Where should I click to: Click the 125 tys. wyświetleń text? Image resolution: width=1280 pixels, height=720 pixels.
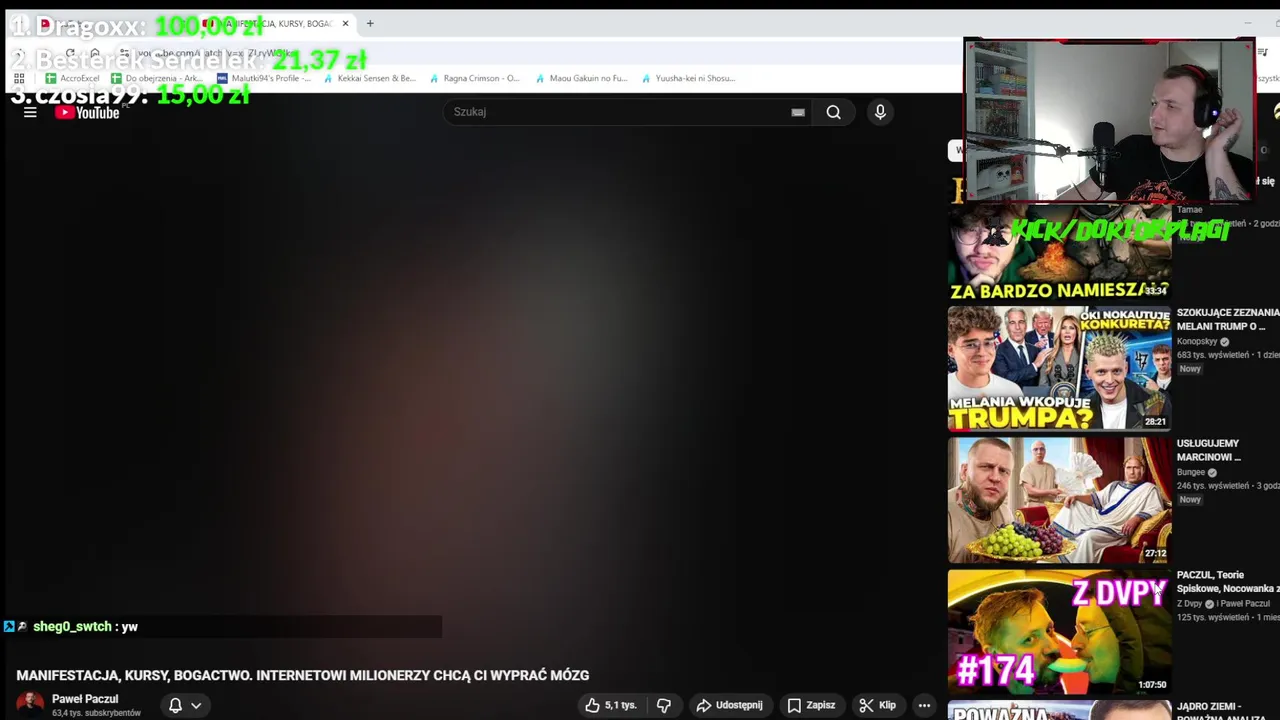tap(1213, 618)
